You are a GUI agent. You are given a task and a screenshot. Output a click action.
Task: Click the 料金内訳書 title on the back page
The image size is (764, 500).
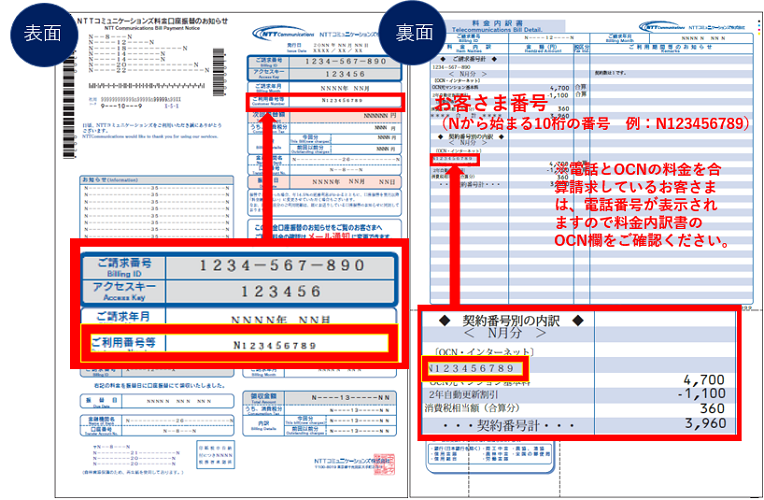(497, 23)
